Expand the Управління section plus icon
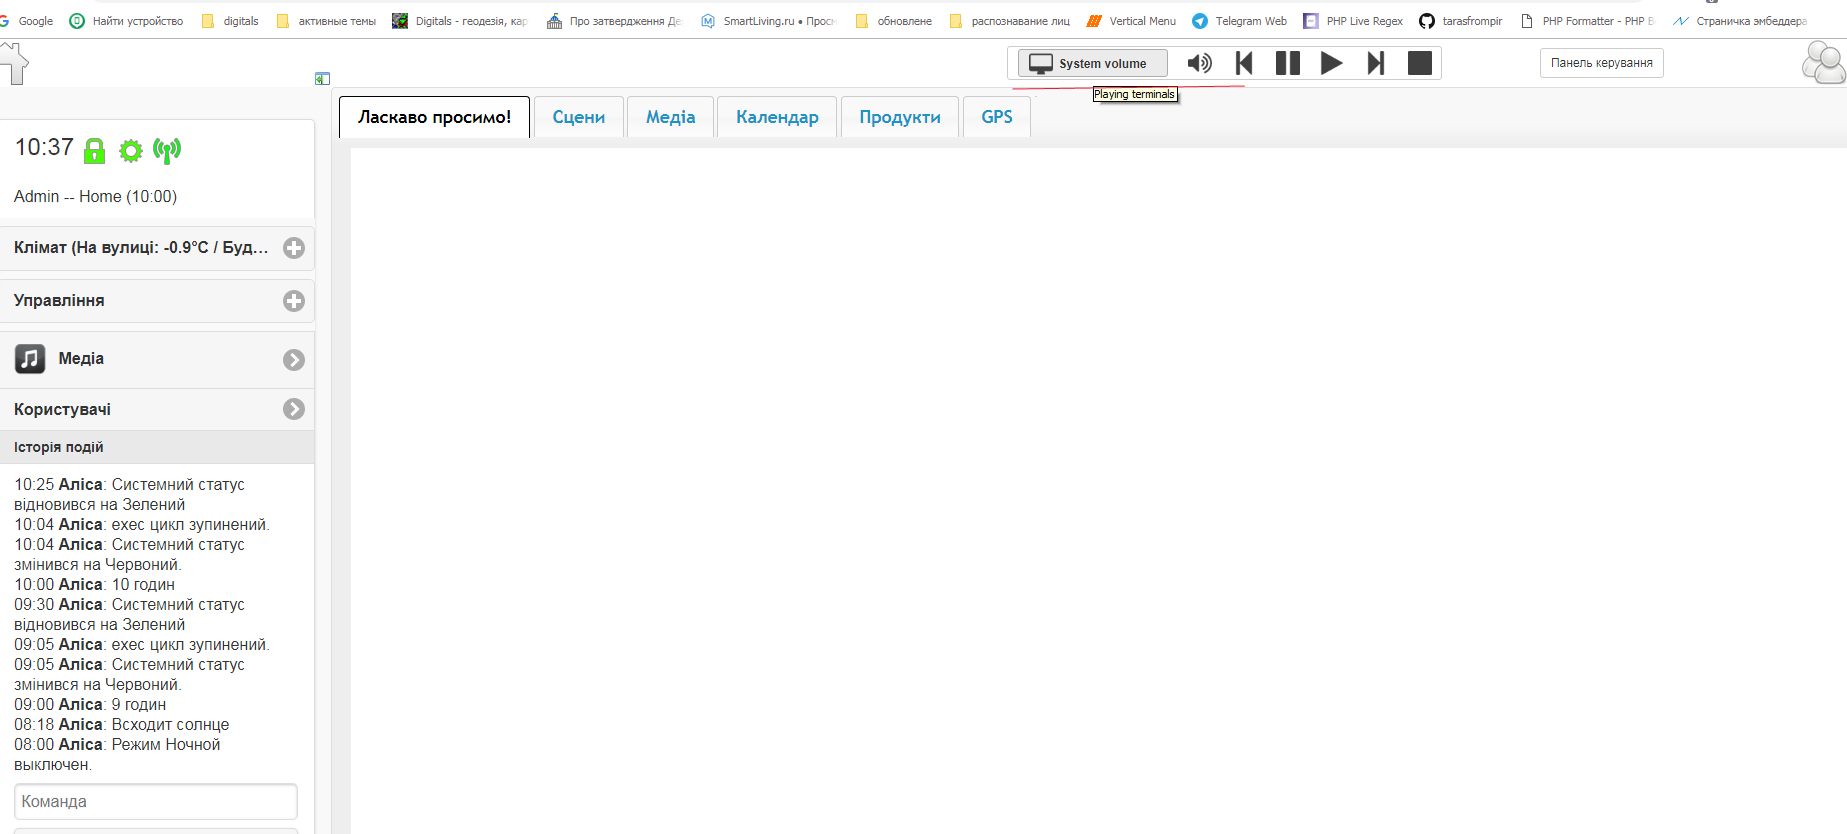Image resolution: width=1847 pixels, height=834 pixels. (294, 301)
